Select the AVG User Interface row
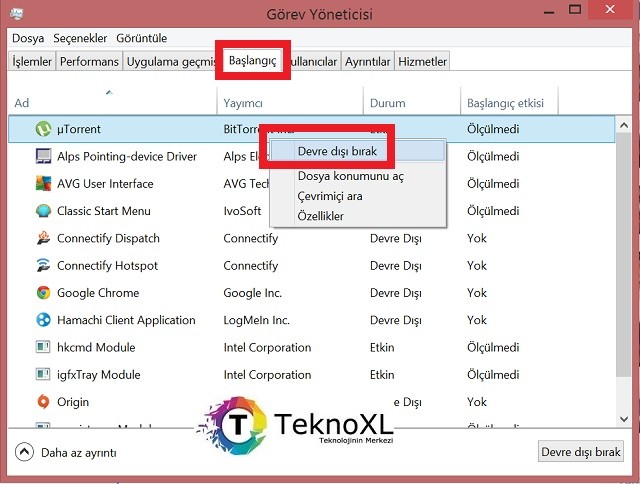The width and height of the screenshot is (640, 484). (x=312, y=184)
